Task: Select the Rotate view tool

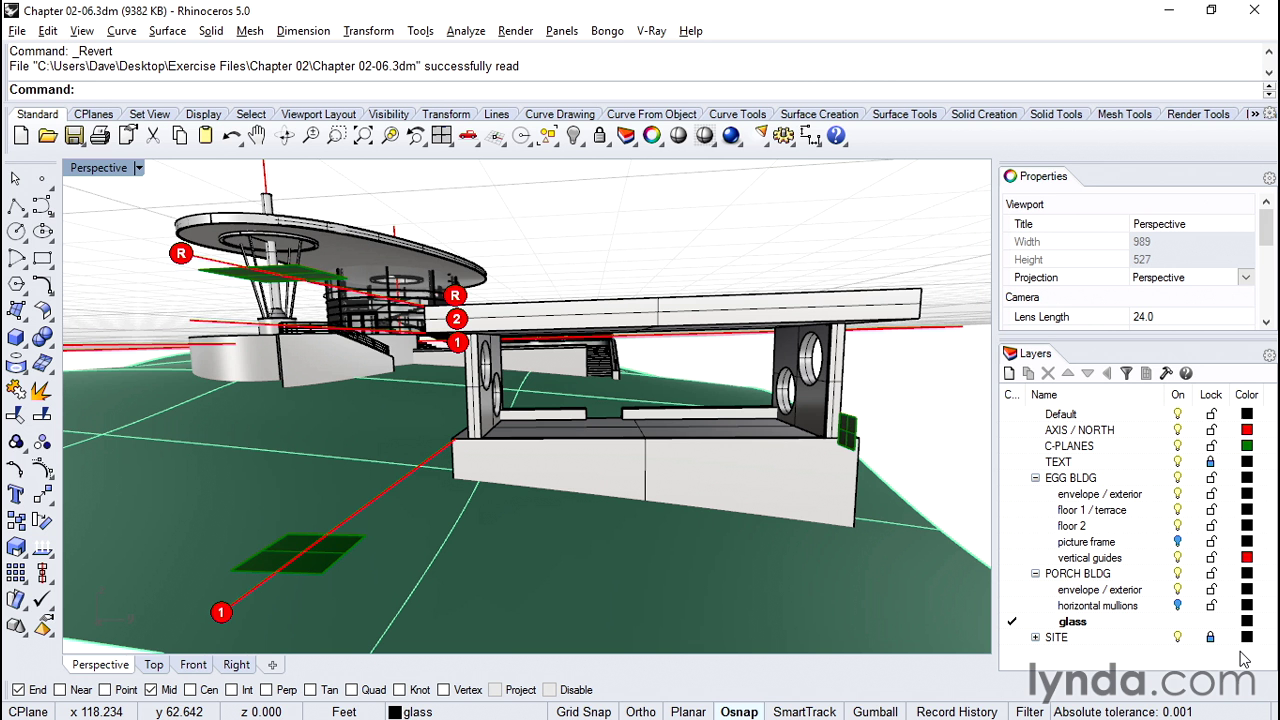Action: point(285,136)
